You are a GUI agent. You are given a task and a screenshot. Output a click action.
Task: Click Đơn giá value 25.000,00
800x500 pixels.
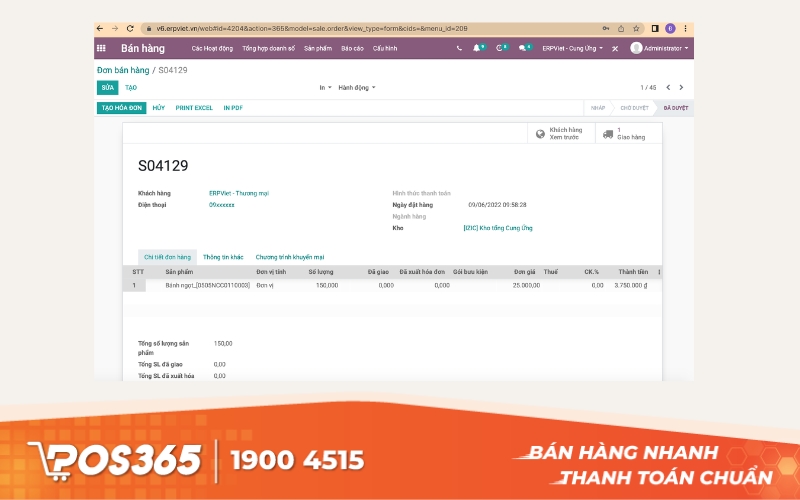(x=526, y=286)
